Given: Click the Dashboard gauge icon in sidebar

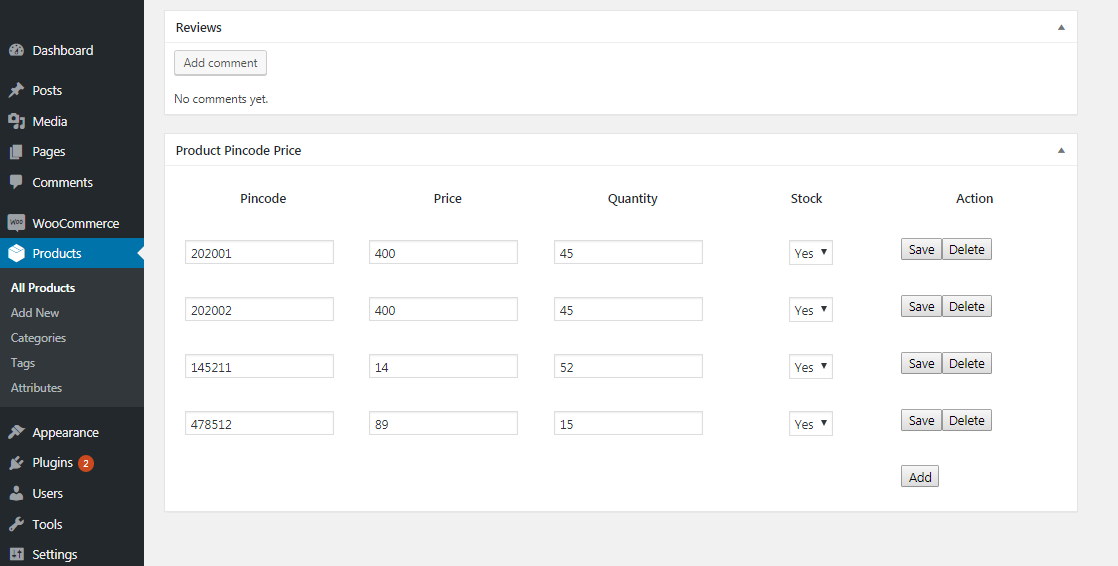Looking at the screenshot, I should [16, 50].
